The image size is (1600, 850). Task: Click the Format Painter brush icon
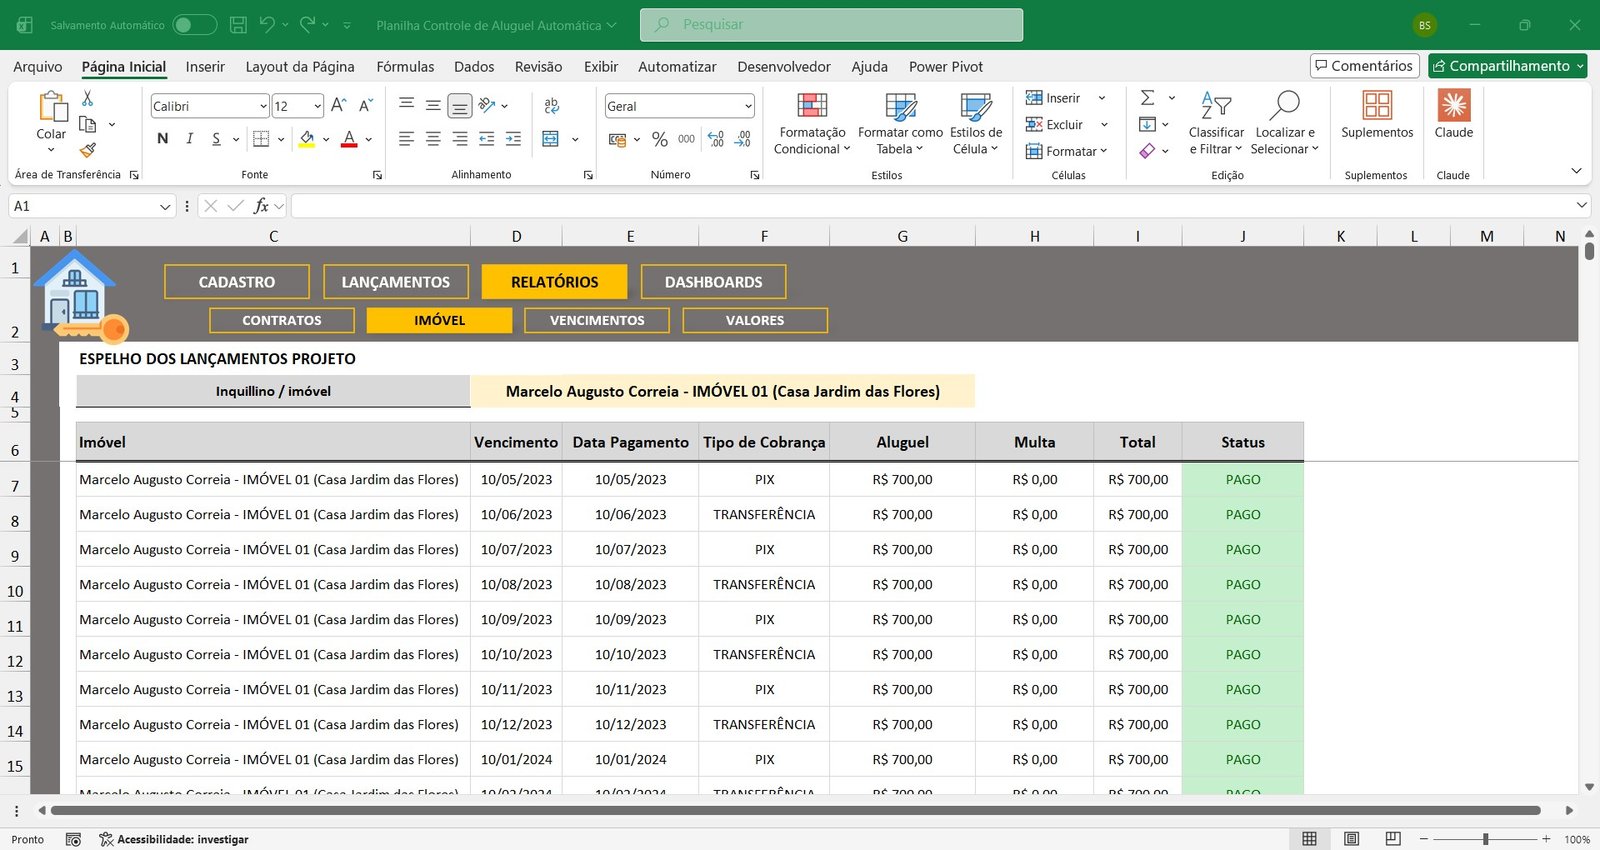(x=88, y=150)
